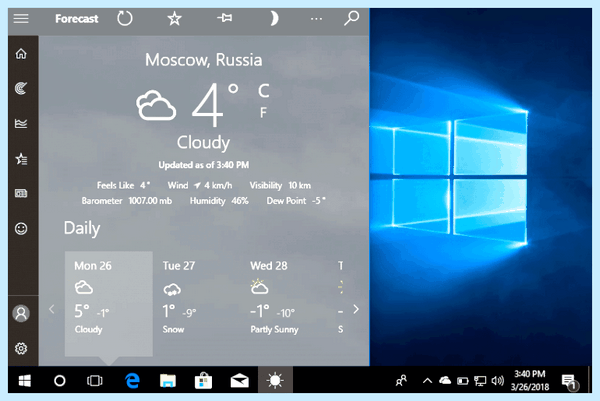
Task: Open the hamburger navigation menu
Action: coord(21,18)
